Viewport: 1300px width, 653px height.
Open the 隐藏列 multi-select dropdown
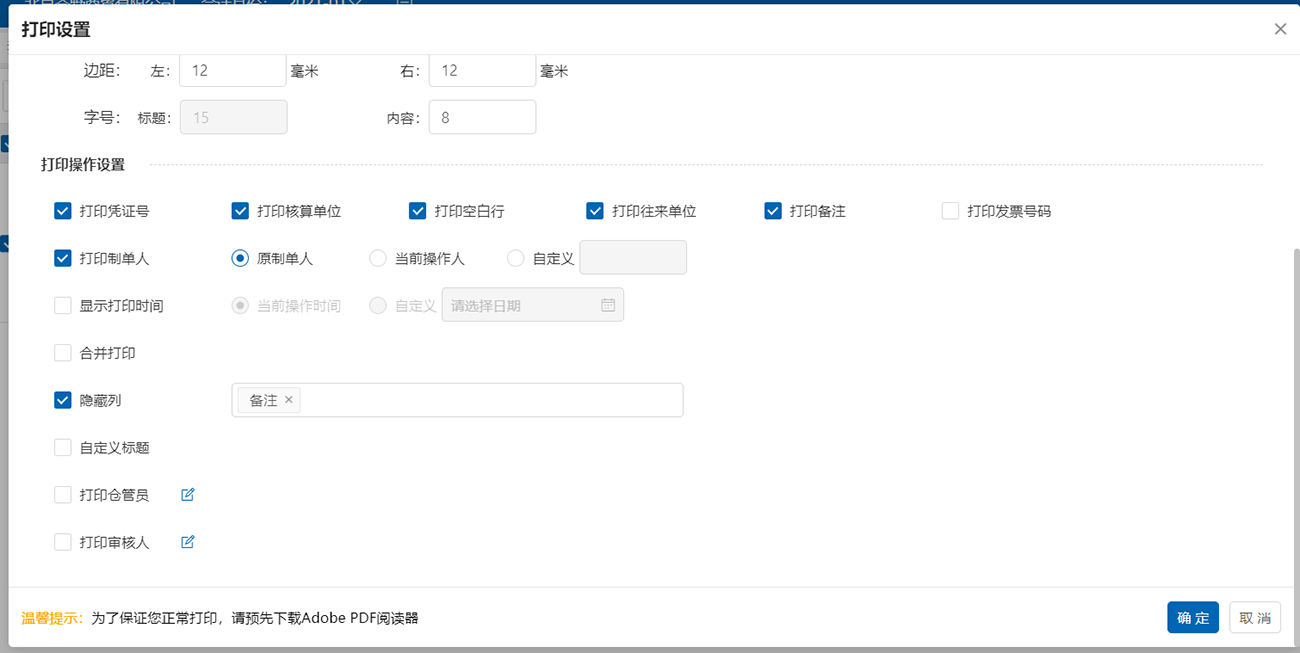click(490, 400)
